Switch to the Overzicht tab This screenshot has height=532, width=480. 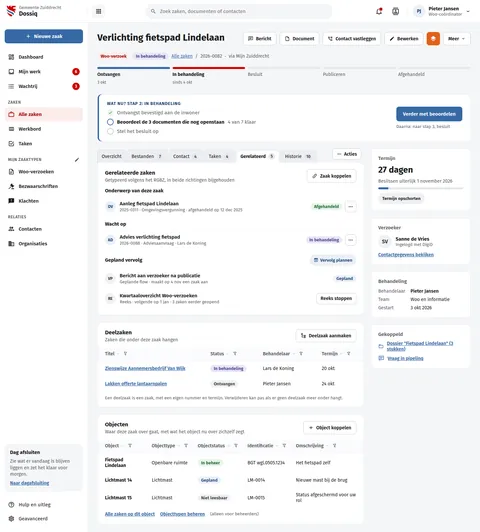click(112, 156)
